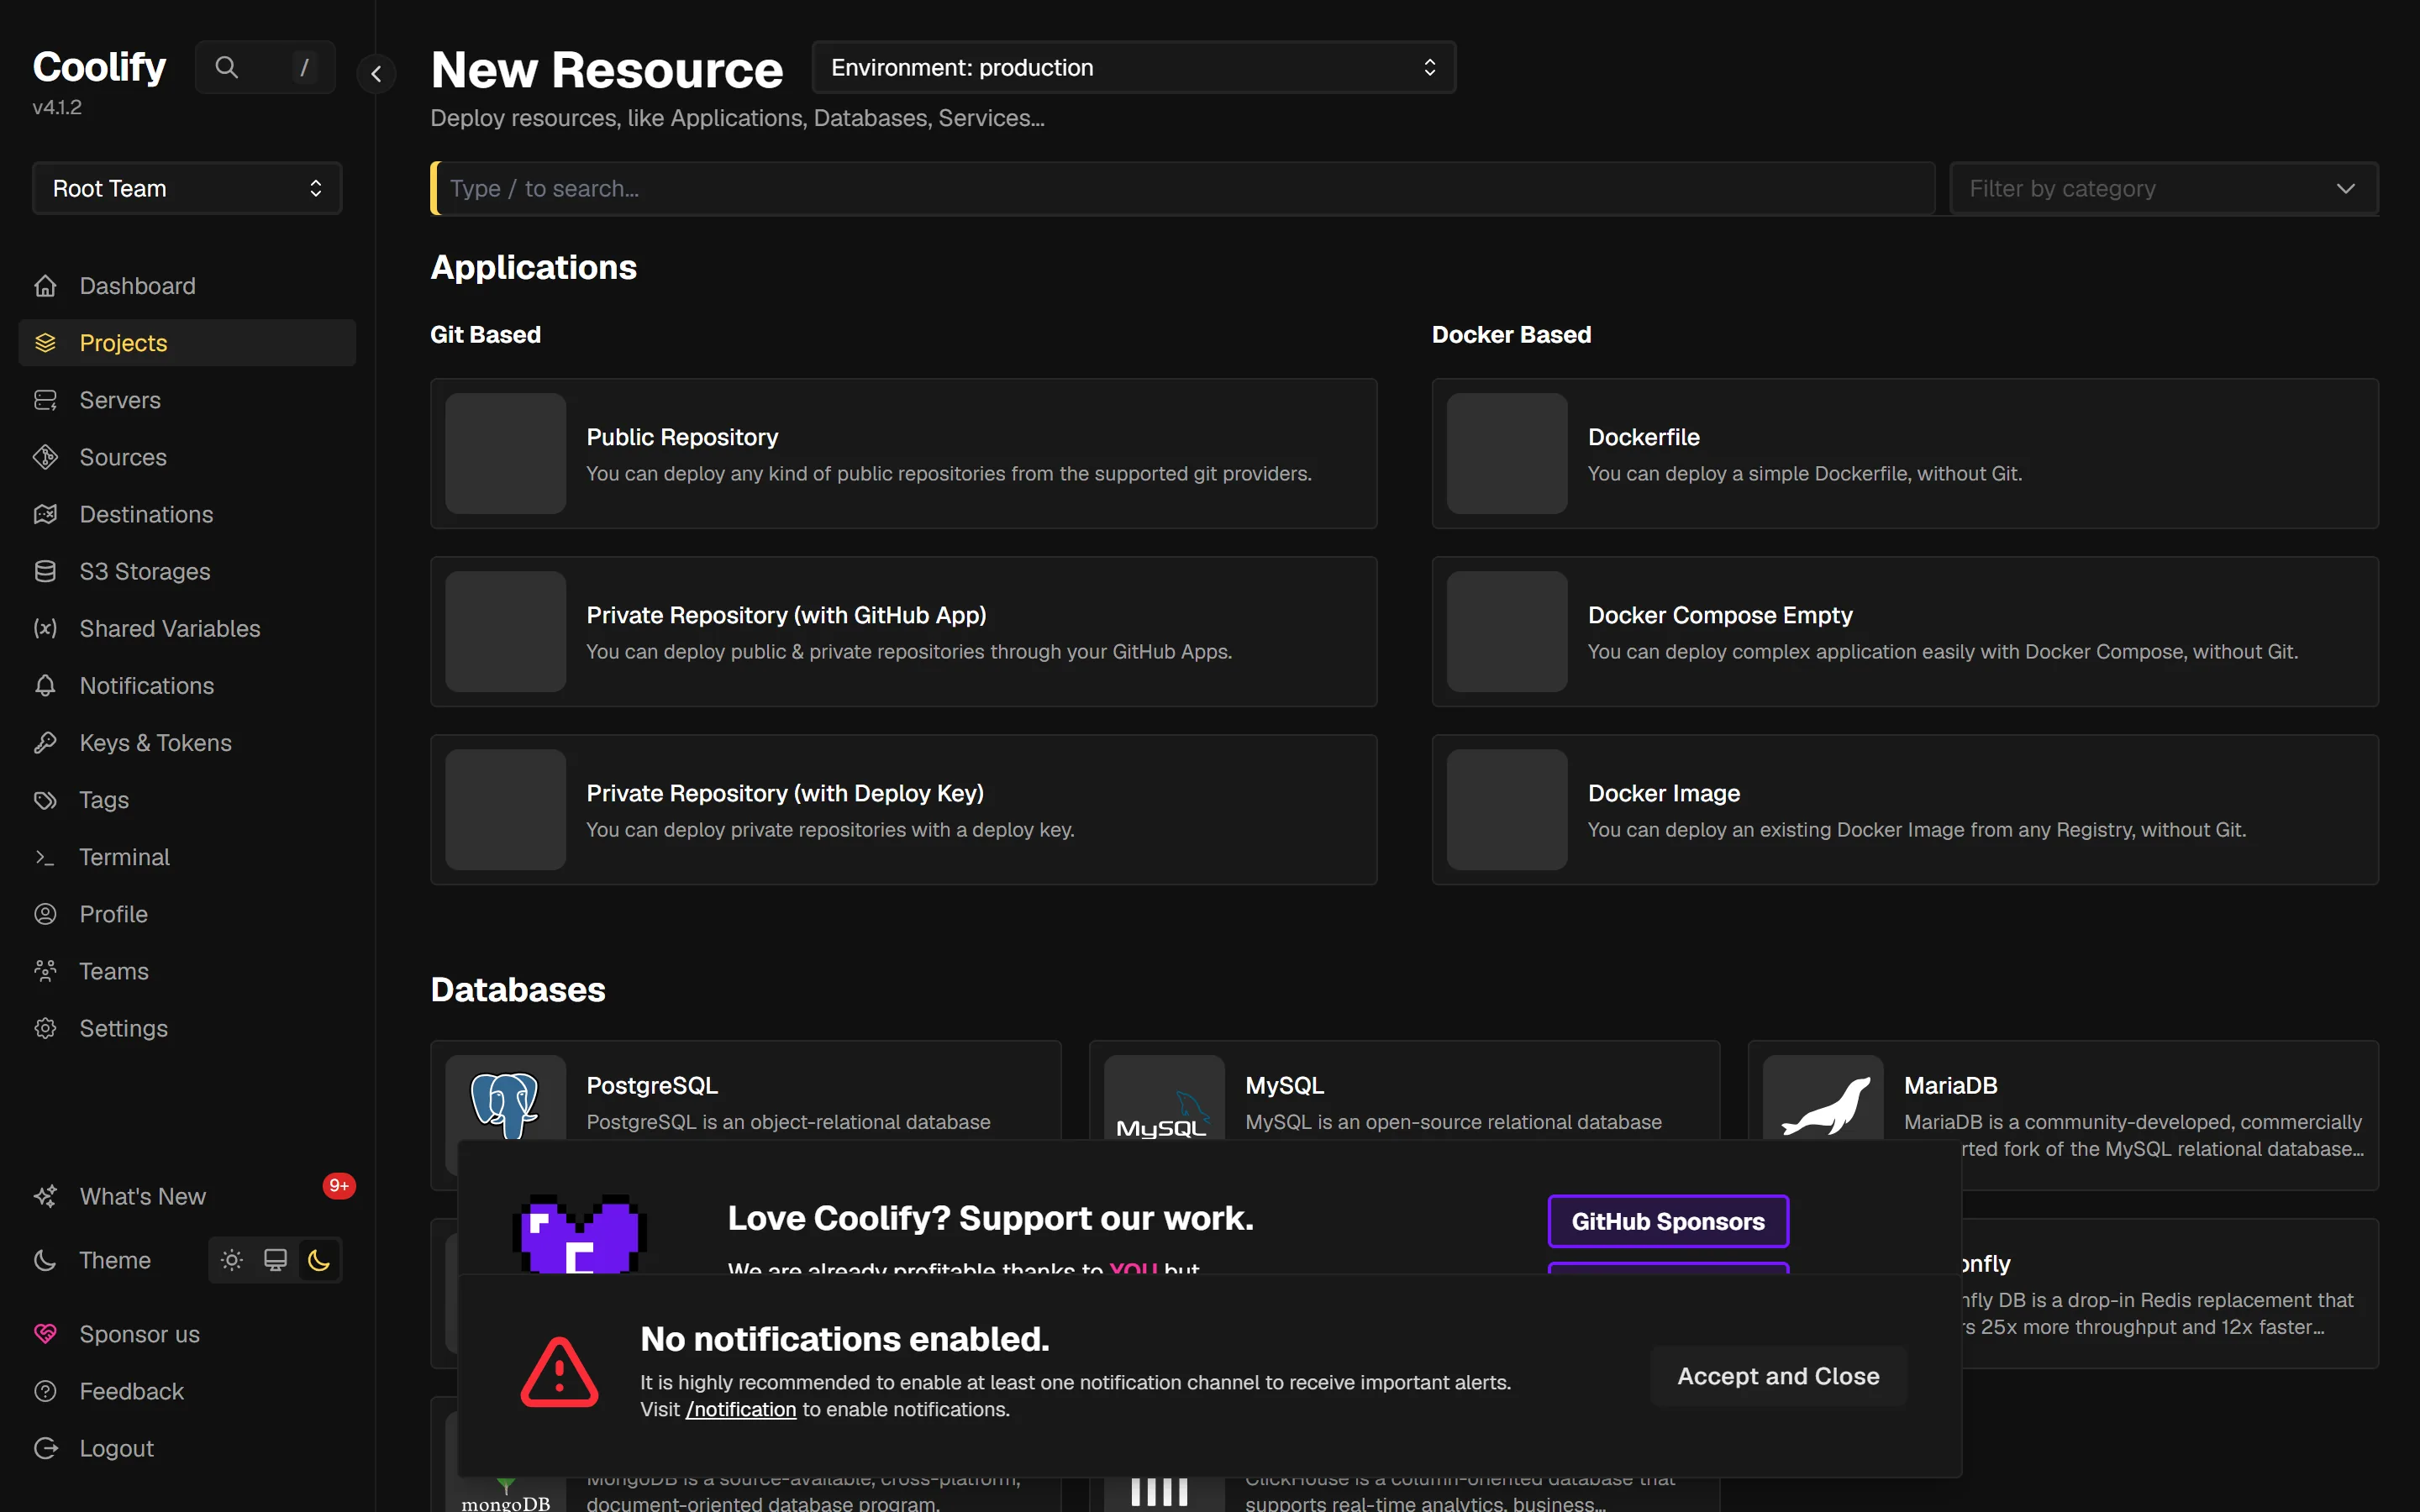
Task: Click the Keys & Tokens key icon
Action: 45,742
